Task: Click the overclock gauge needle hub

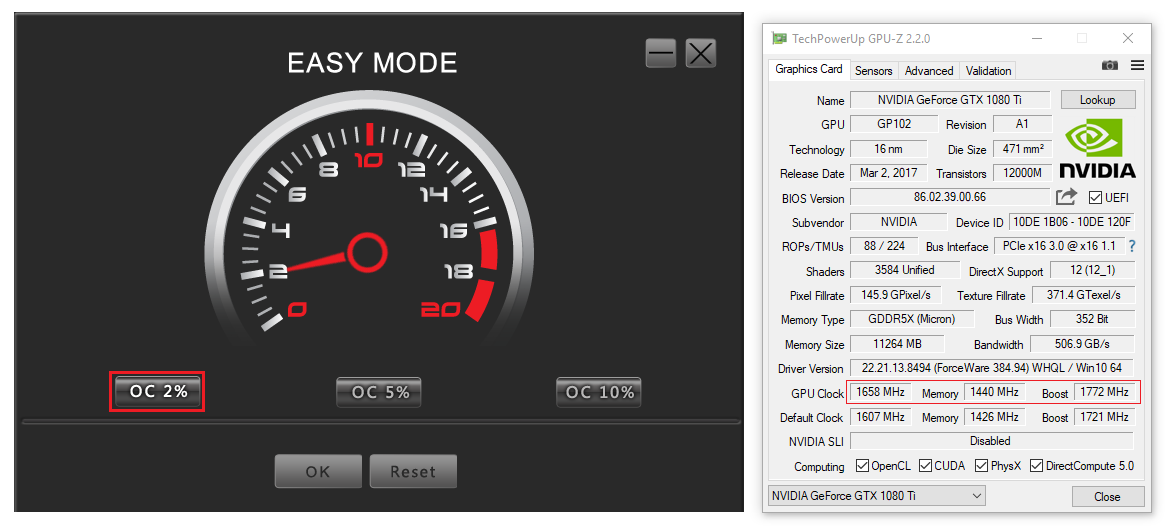Action: [368, 252]
